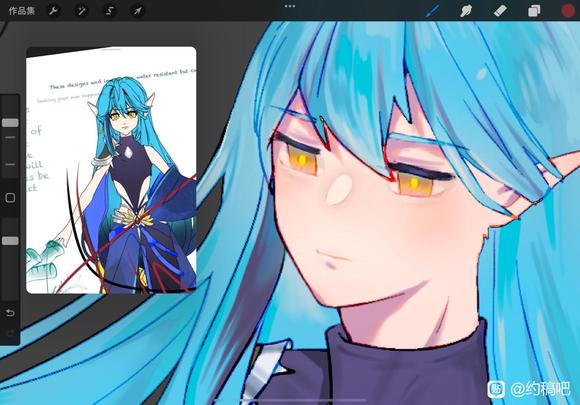
Task: Open the Actions wrench menu
Action: (53, 11)
